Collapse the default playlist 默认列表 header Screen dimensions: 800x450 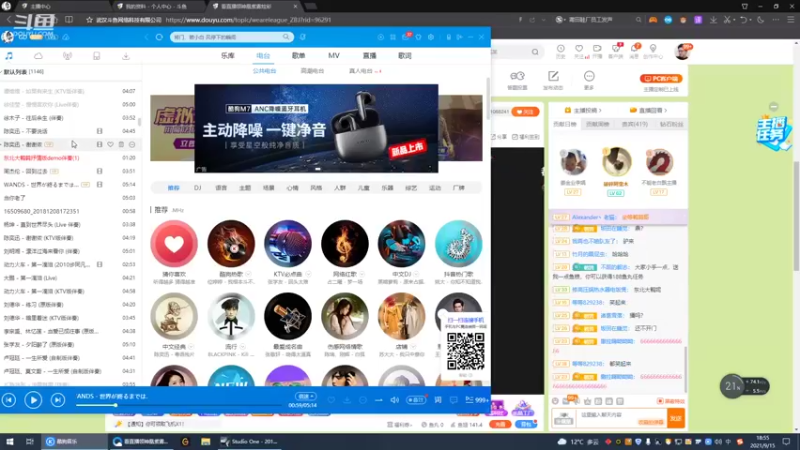(23, 72)
